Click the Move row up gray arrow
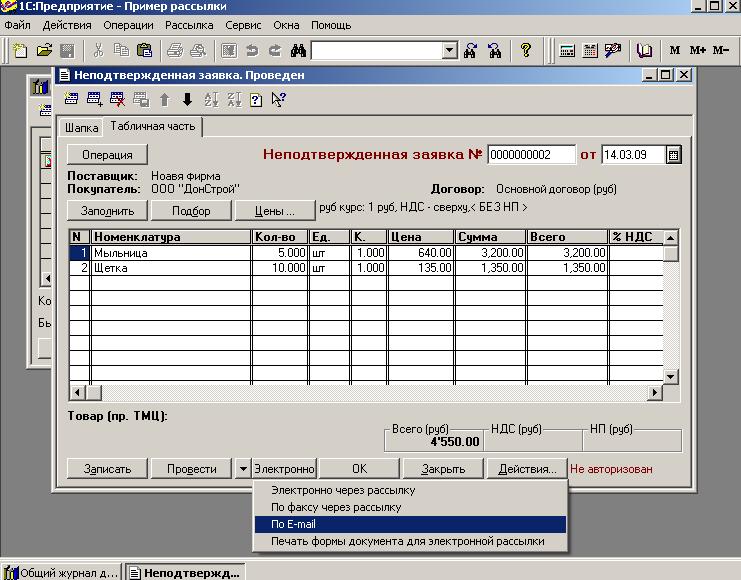Viewport: 741px width, 580px height. pyautogui.click(x=164, y=99)
